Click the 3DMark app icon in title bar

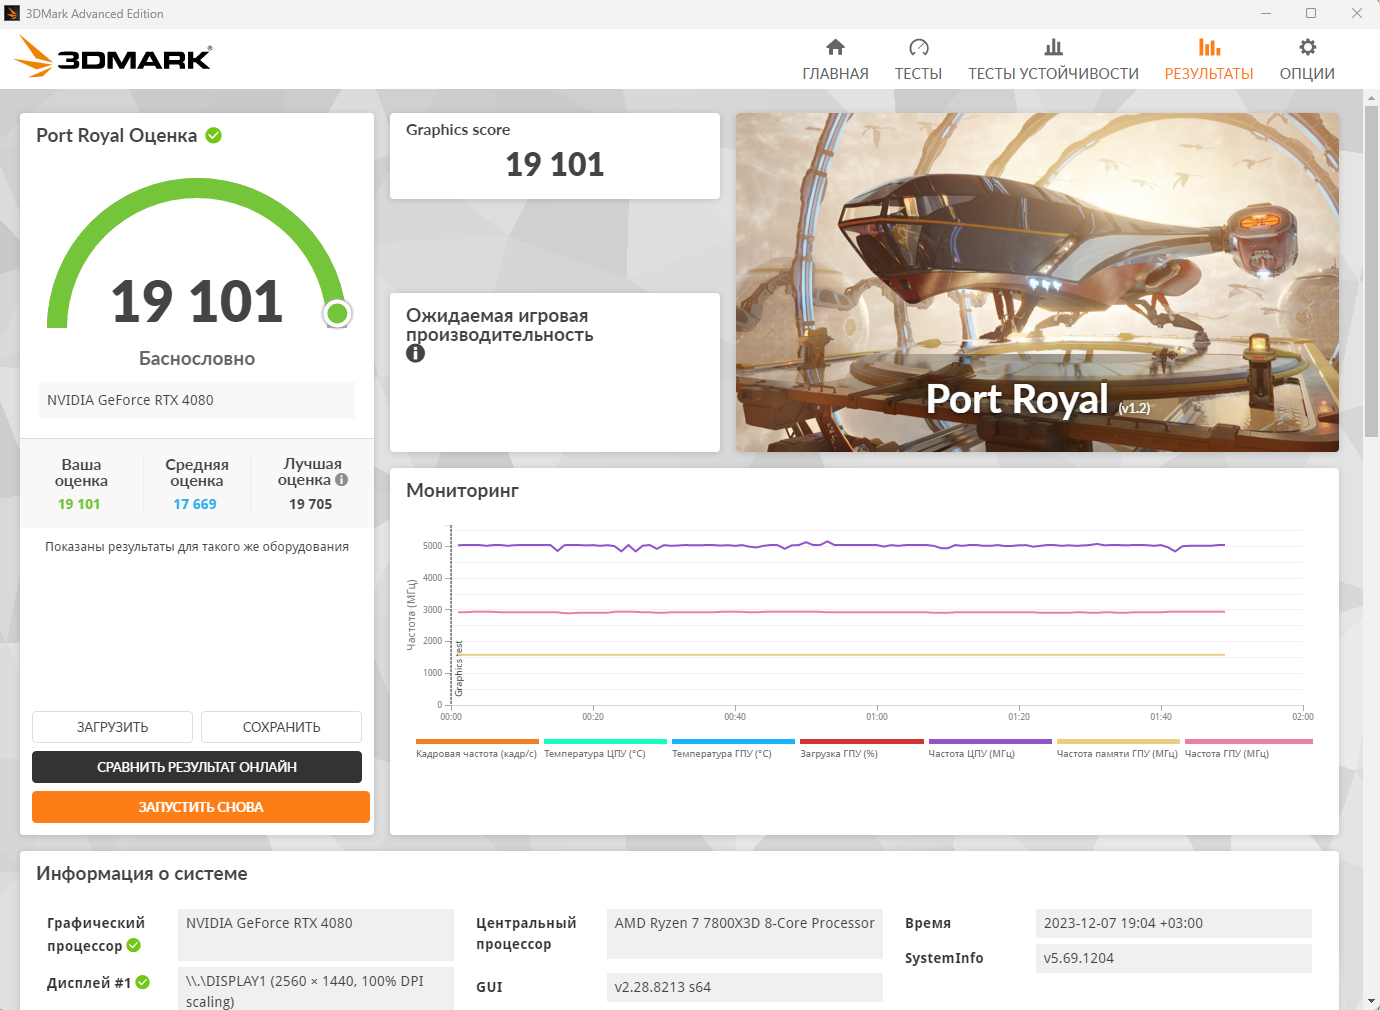[12, 13]
